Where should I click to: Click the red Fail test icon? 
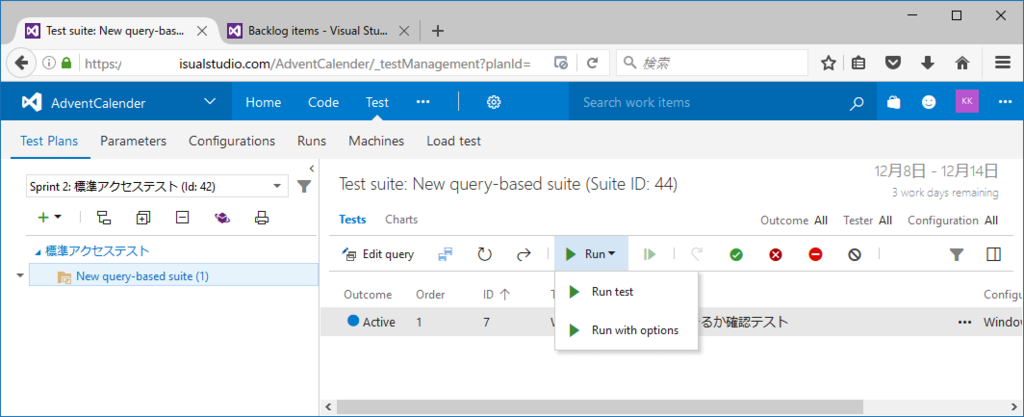[775, 255]
